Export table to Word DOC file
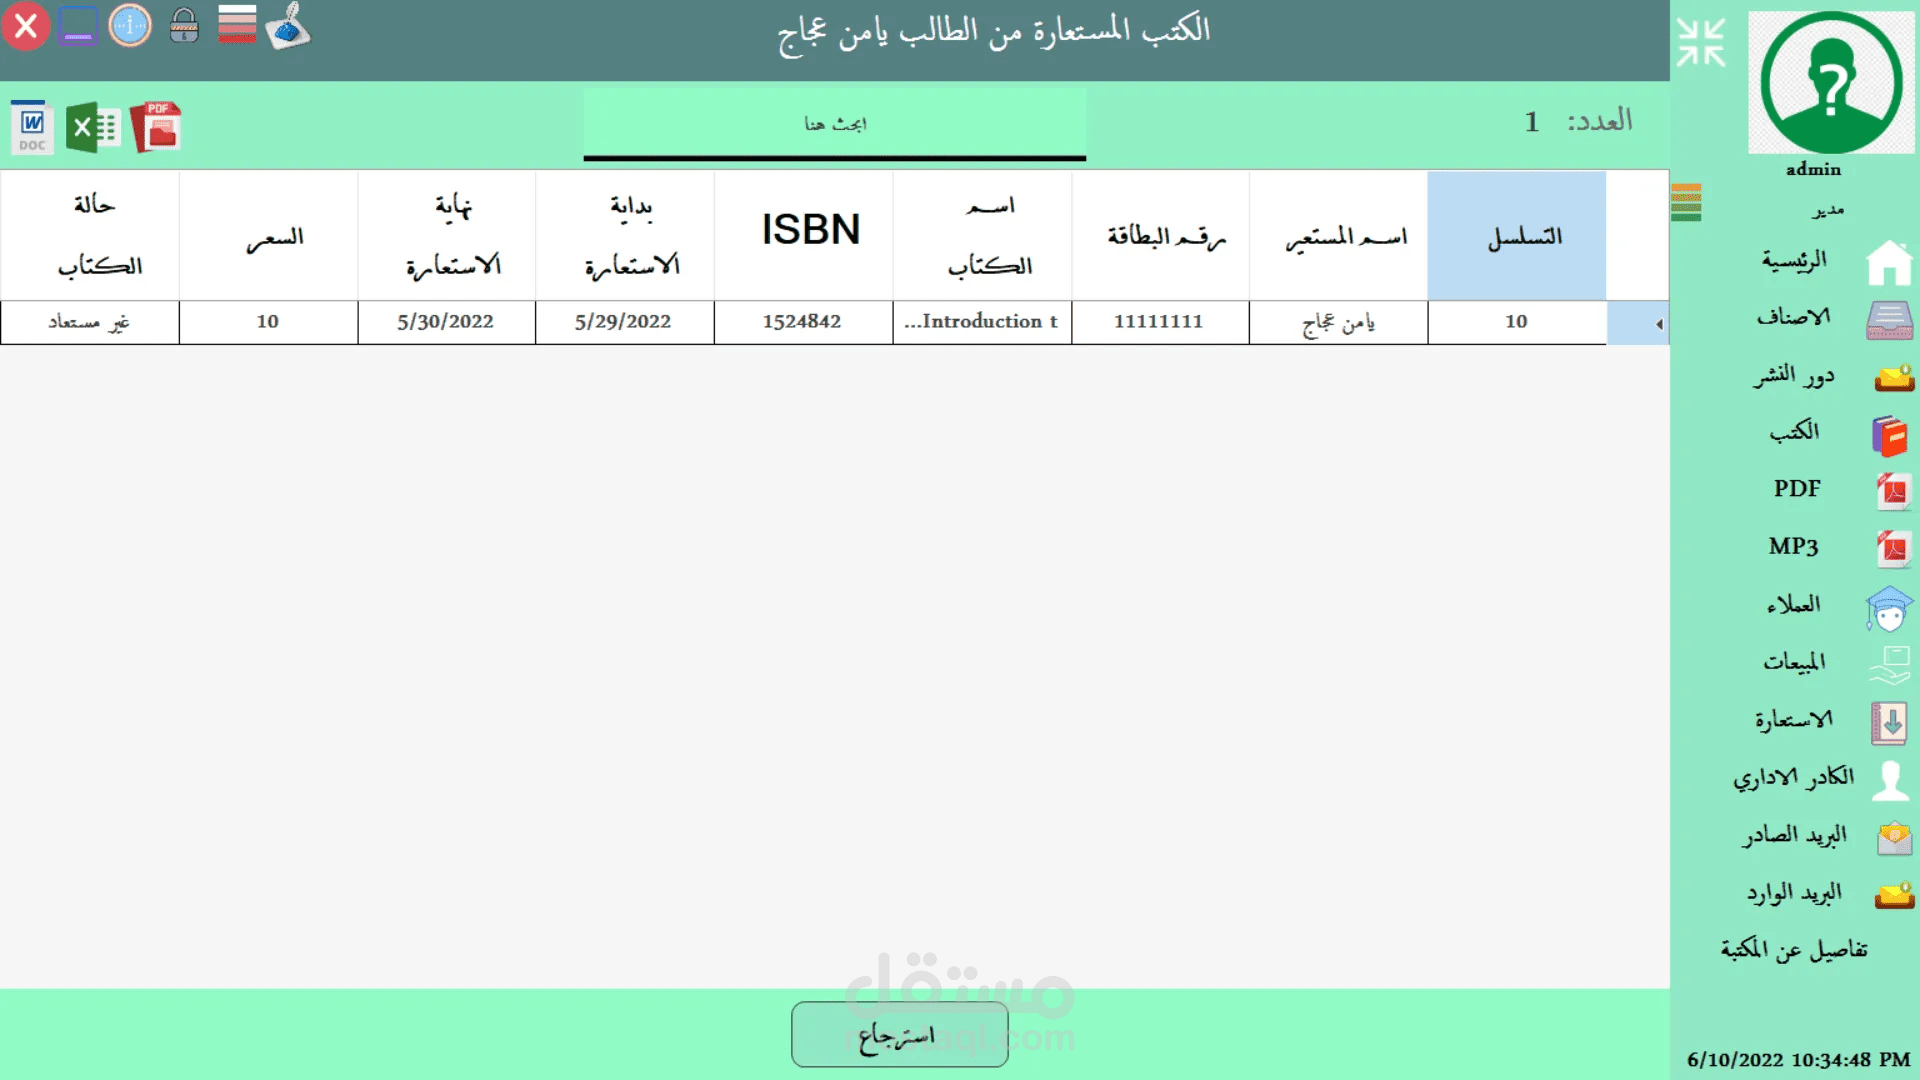Image resolution: width=1920 pixels, height=1080 pixels. tap(32, 127)
